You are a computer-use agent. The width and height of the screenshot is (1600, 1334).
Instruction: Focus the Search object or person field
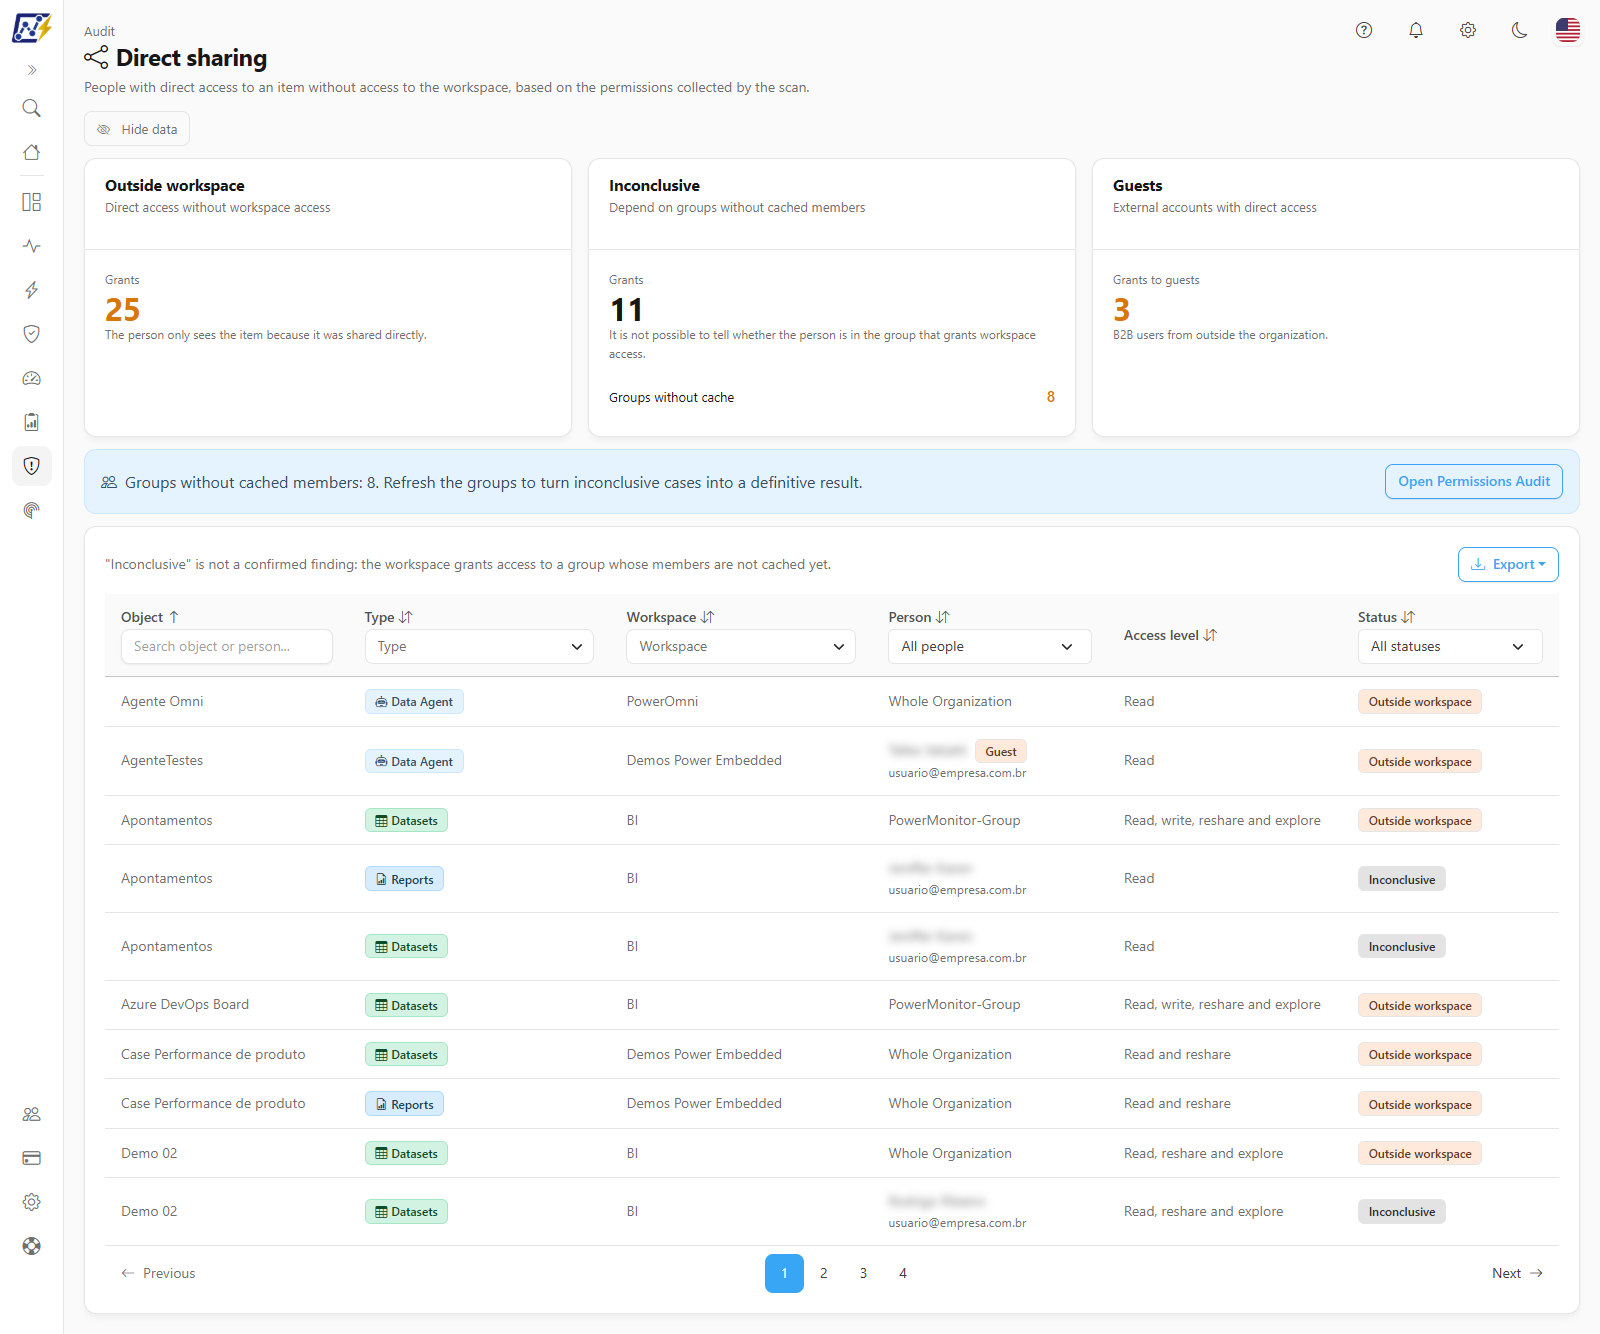point(227,646)
